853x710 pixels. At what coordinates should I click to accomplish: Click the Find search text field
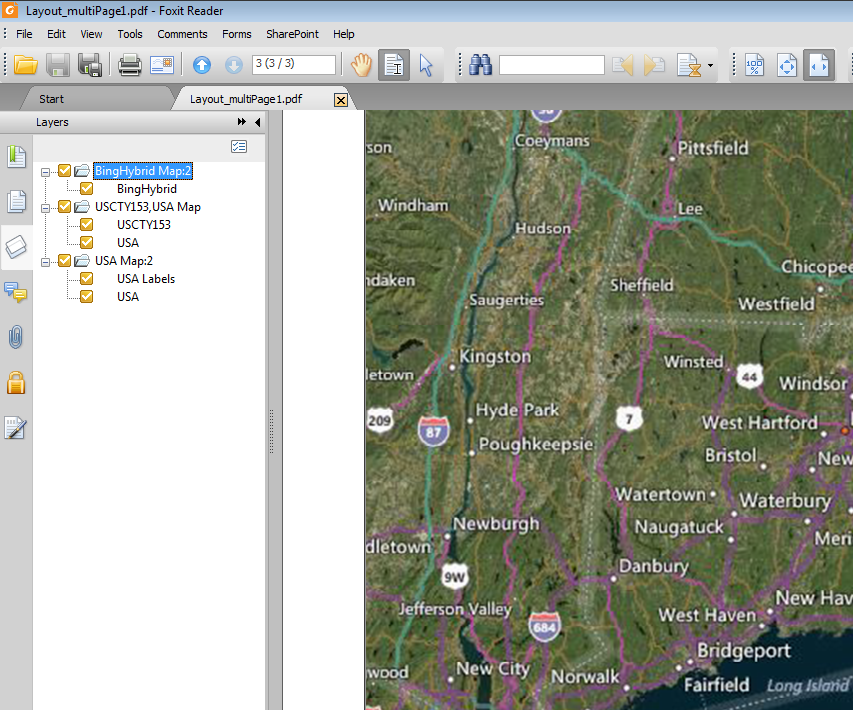pos(552,65)
